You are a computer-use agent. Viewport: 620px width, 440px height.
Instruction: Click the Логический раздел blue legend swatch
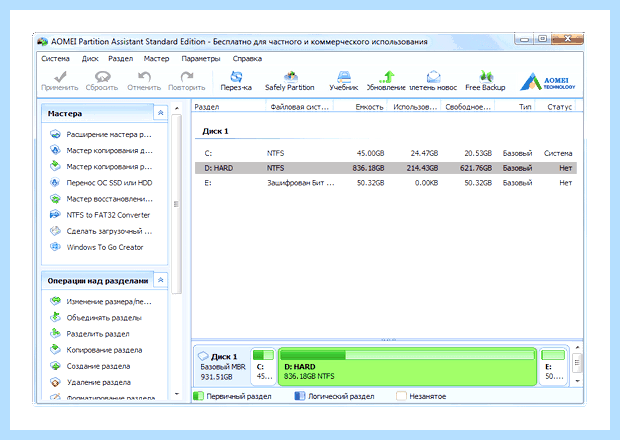(x=300, y=396)
